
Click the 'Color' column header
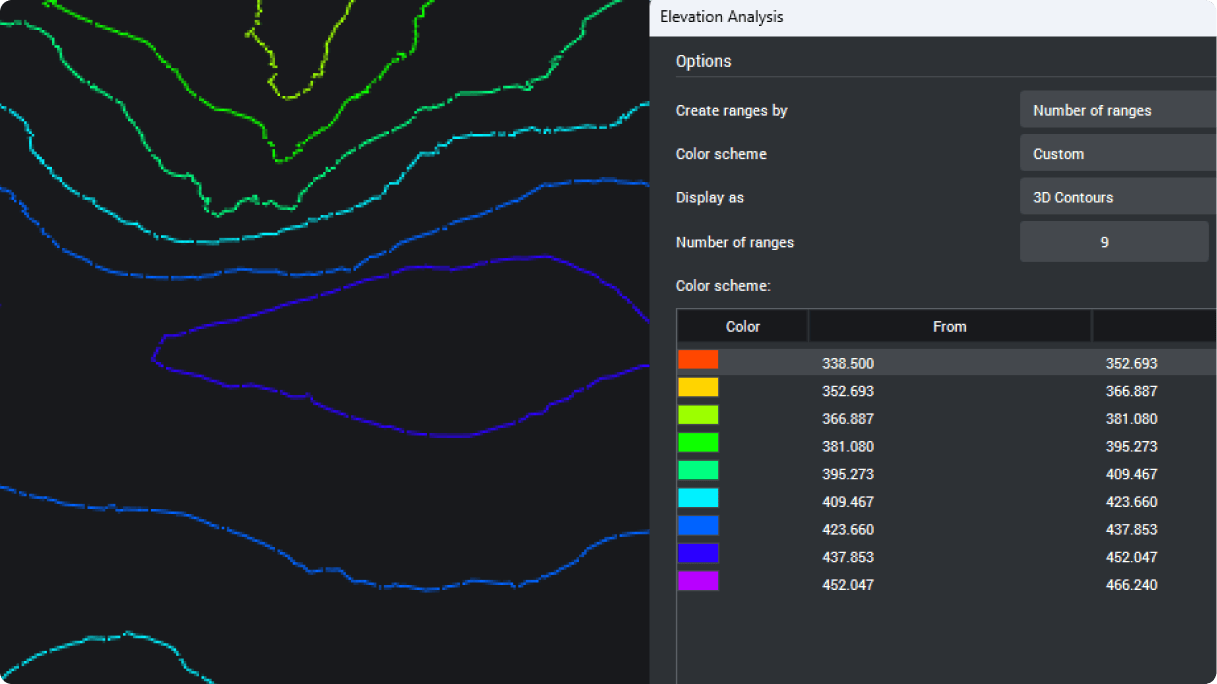coord(742,326)
